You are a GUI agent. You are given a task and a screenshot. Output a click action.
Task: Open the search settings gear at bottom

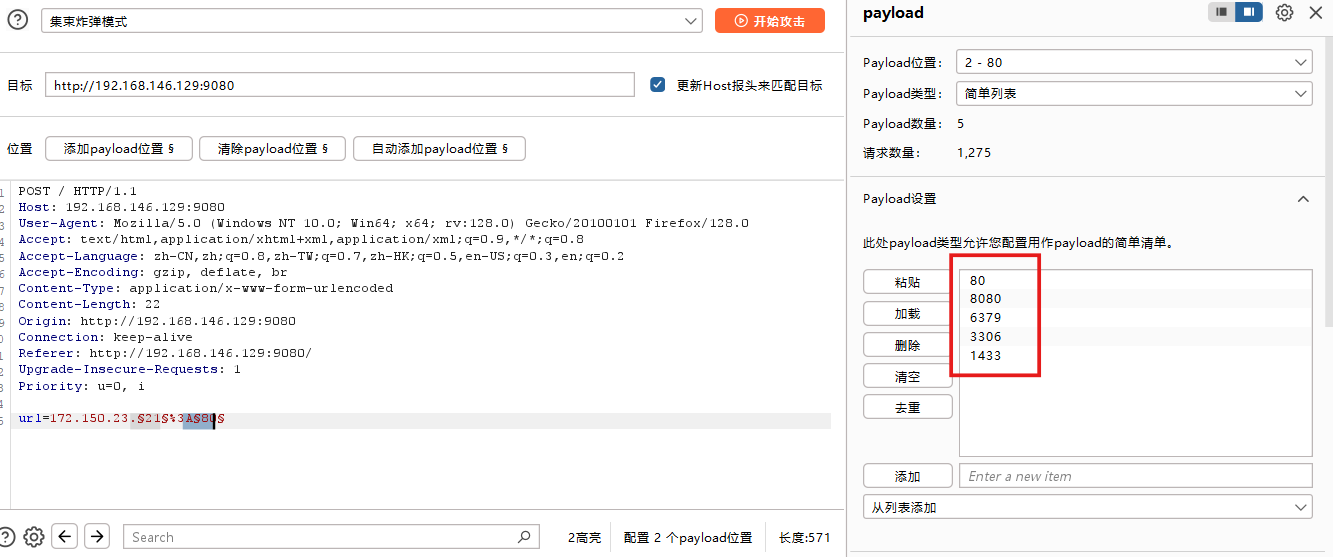click(34, 536)
